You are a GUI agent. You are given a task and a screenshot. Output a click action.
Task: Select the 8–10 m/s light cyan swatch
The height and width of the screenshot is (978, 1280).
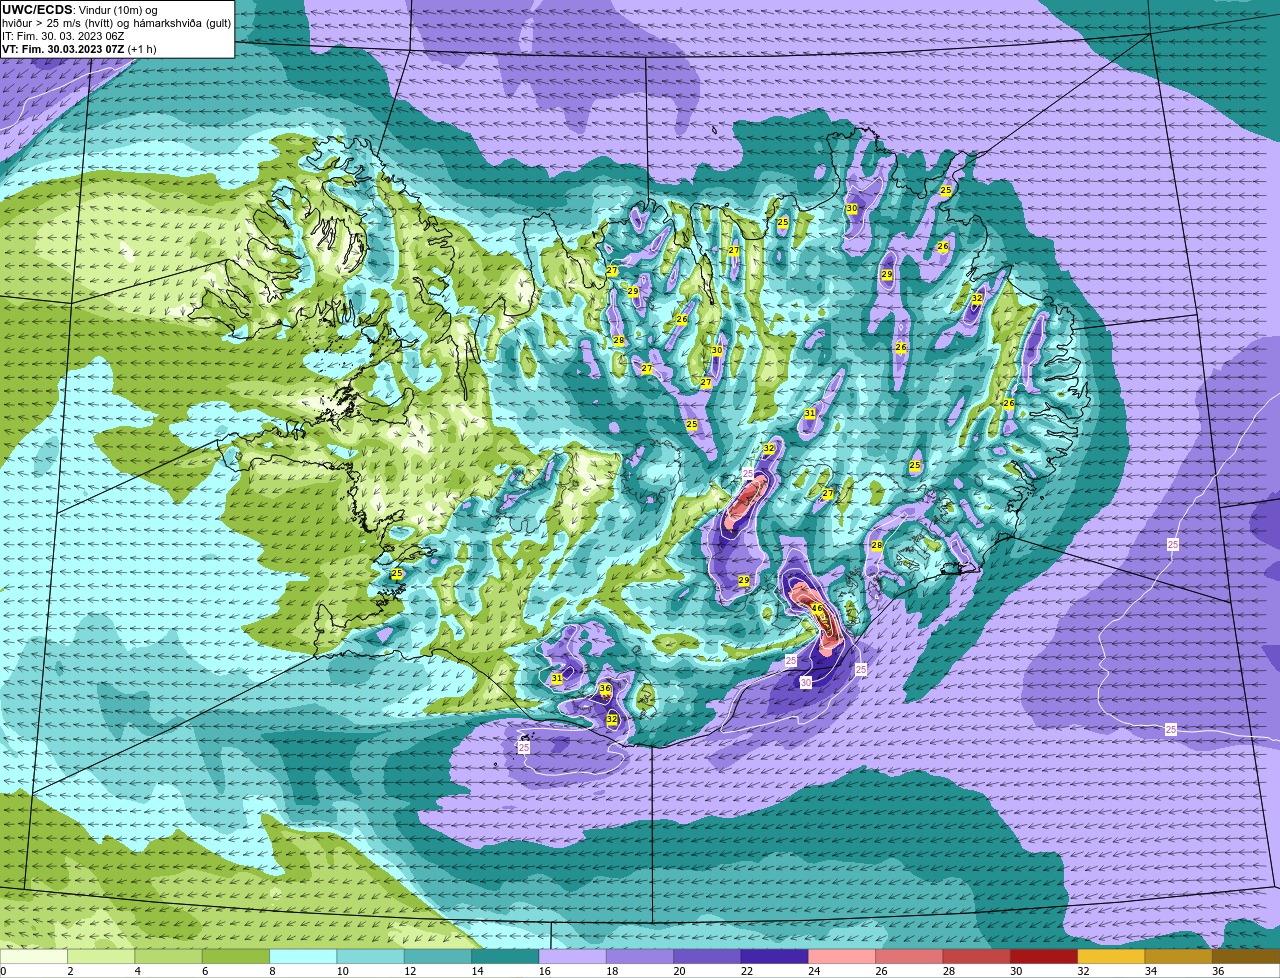pos(303,956)
